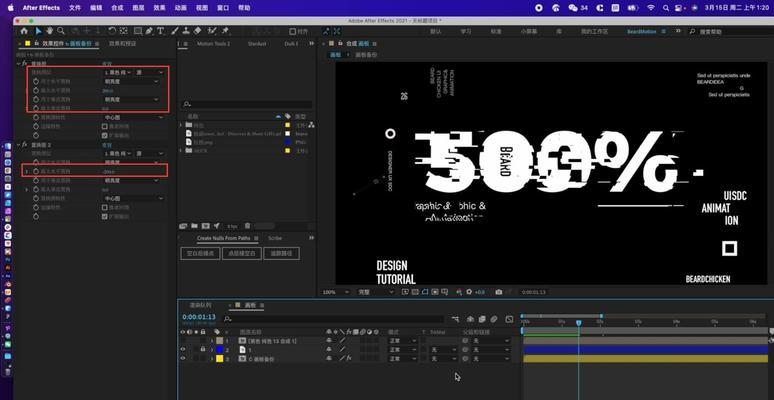Collapse the second displacement map effect
774x400 pixels.
pyautogui.click(x=19, y=145)
